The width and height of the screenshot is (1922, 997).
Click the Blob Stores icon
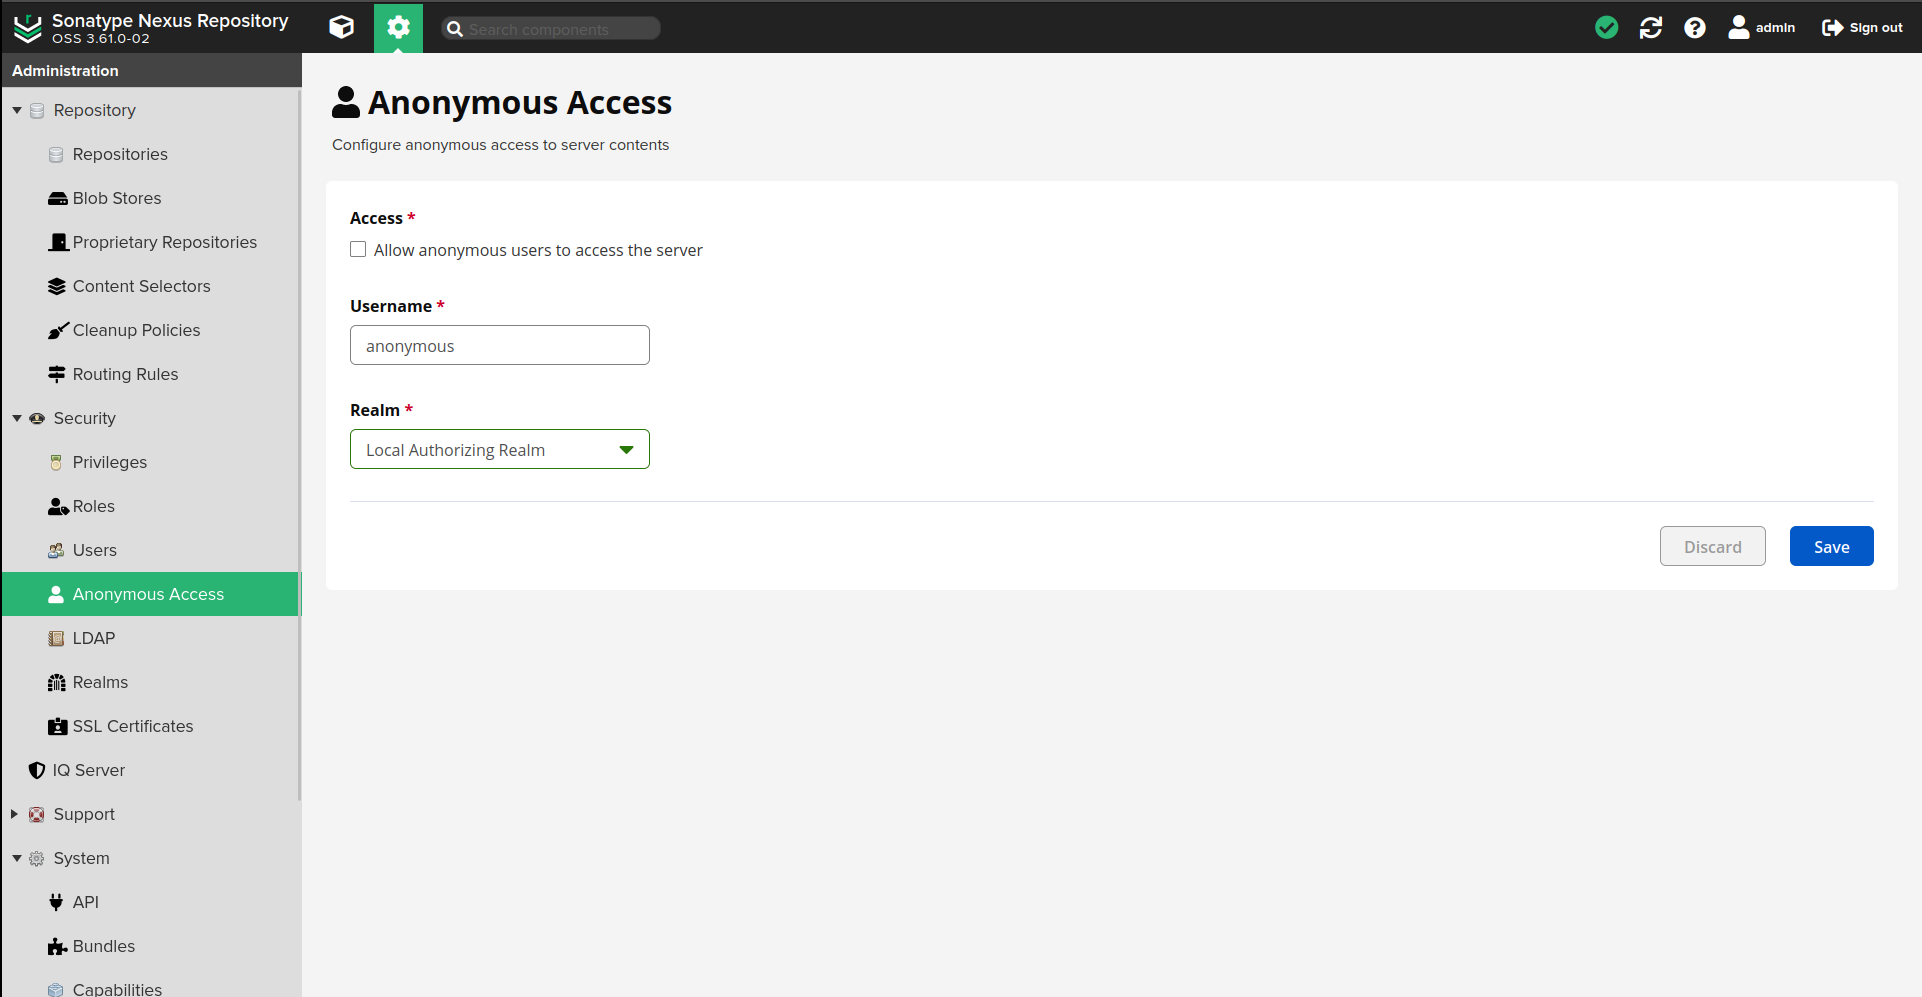pos(57,198)
